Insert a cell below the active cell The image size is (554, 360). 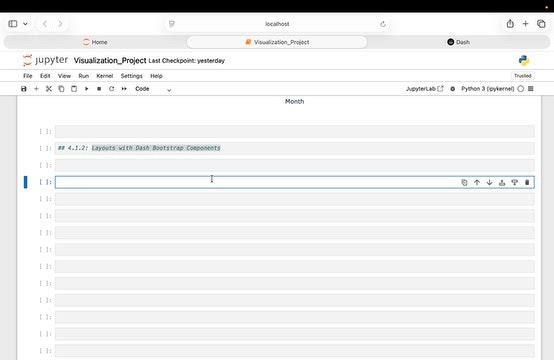(514, 182)
